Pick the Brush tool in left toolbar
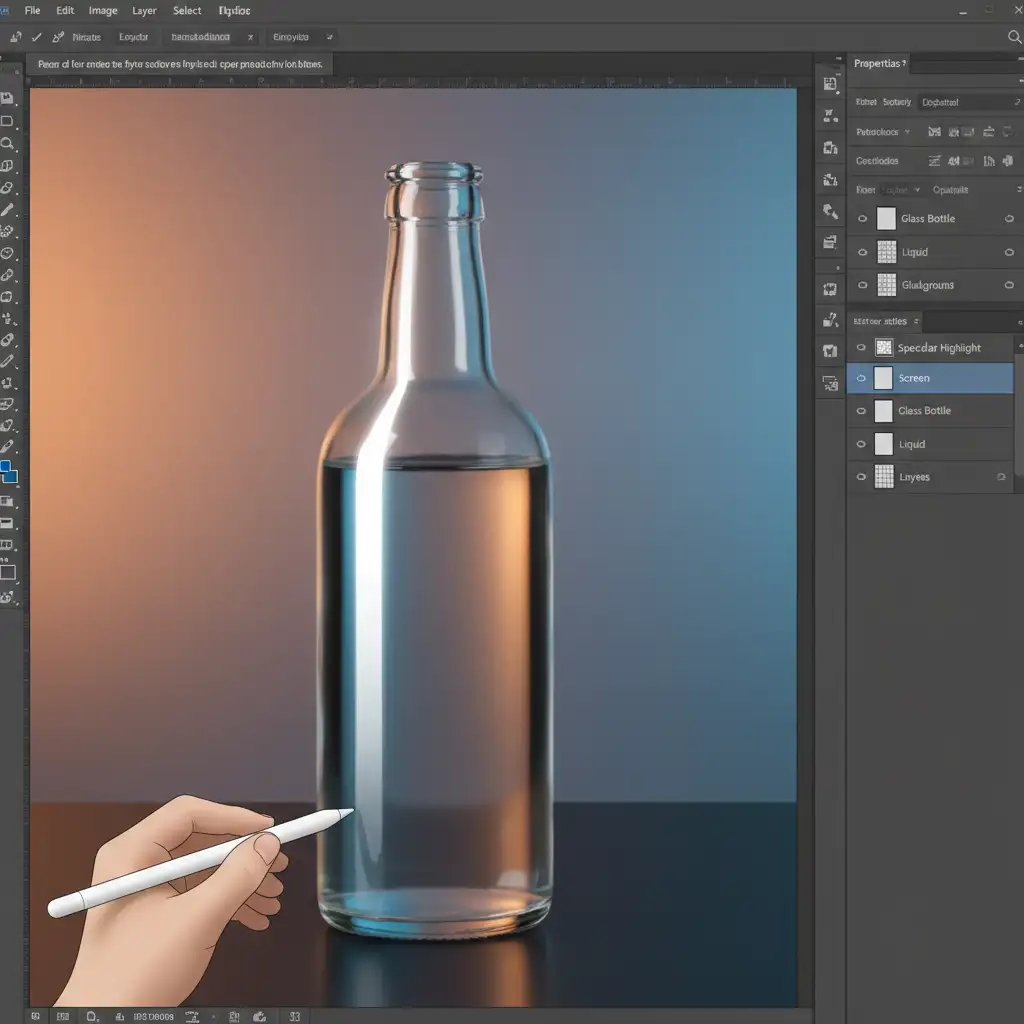This screenshot has width=1024, height=1024. point(7,210)
